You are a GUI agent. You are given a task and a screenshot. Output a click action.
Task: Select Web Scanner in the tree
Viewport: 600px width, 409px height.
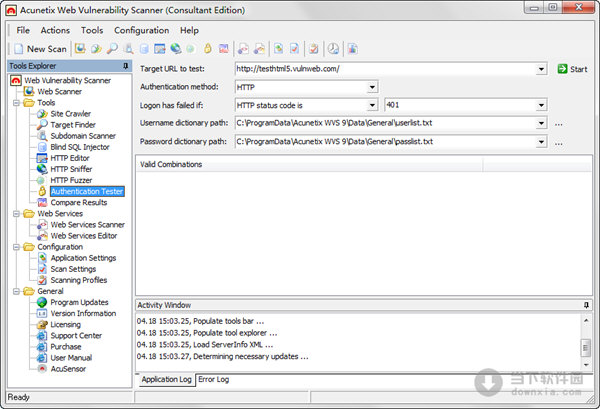pyautogui.click(x=59, y=91)
